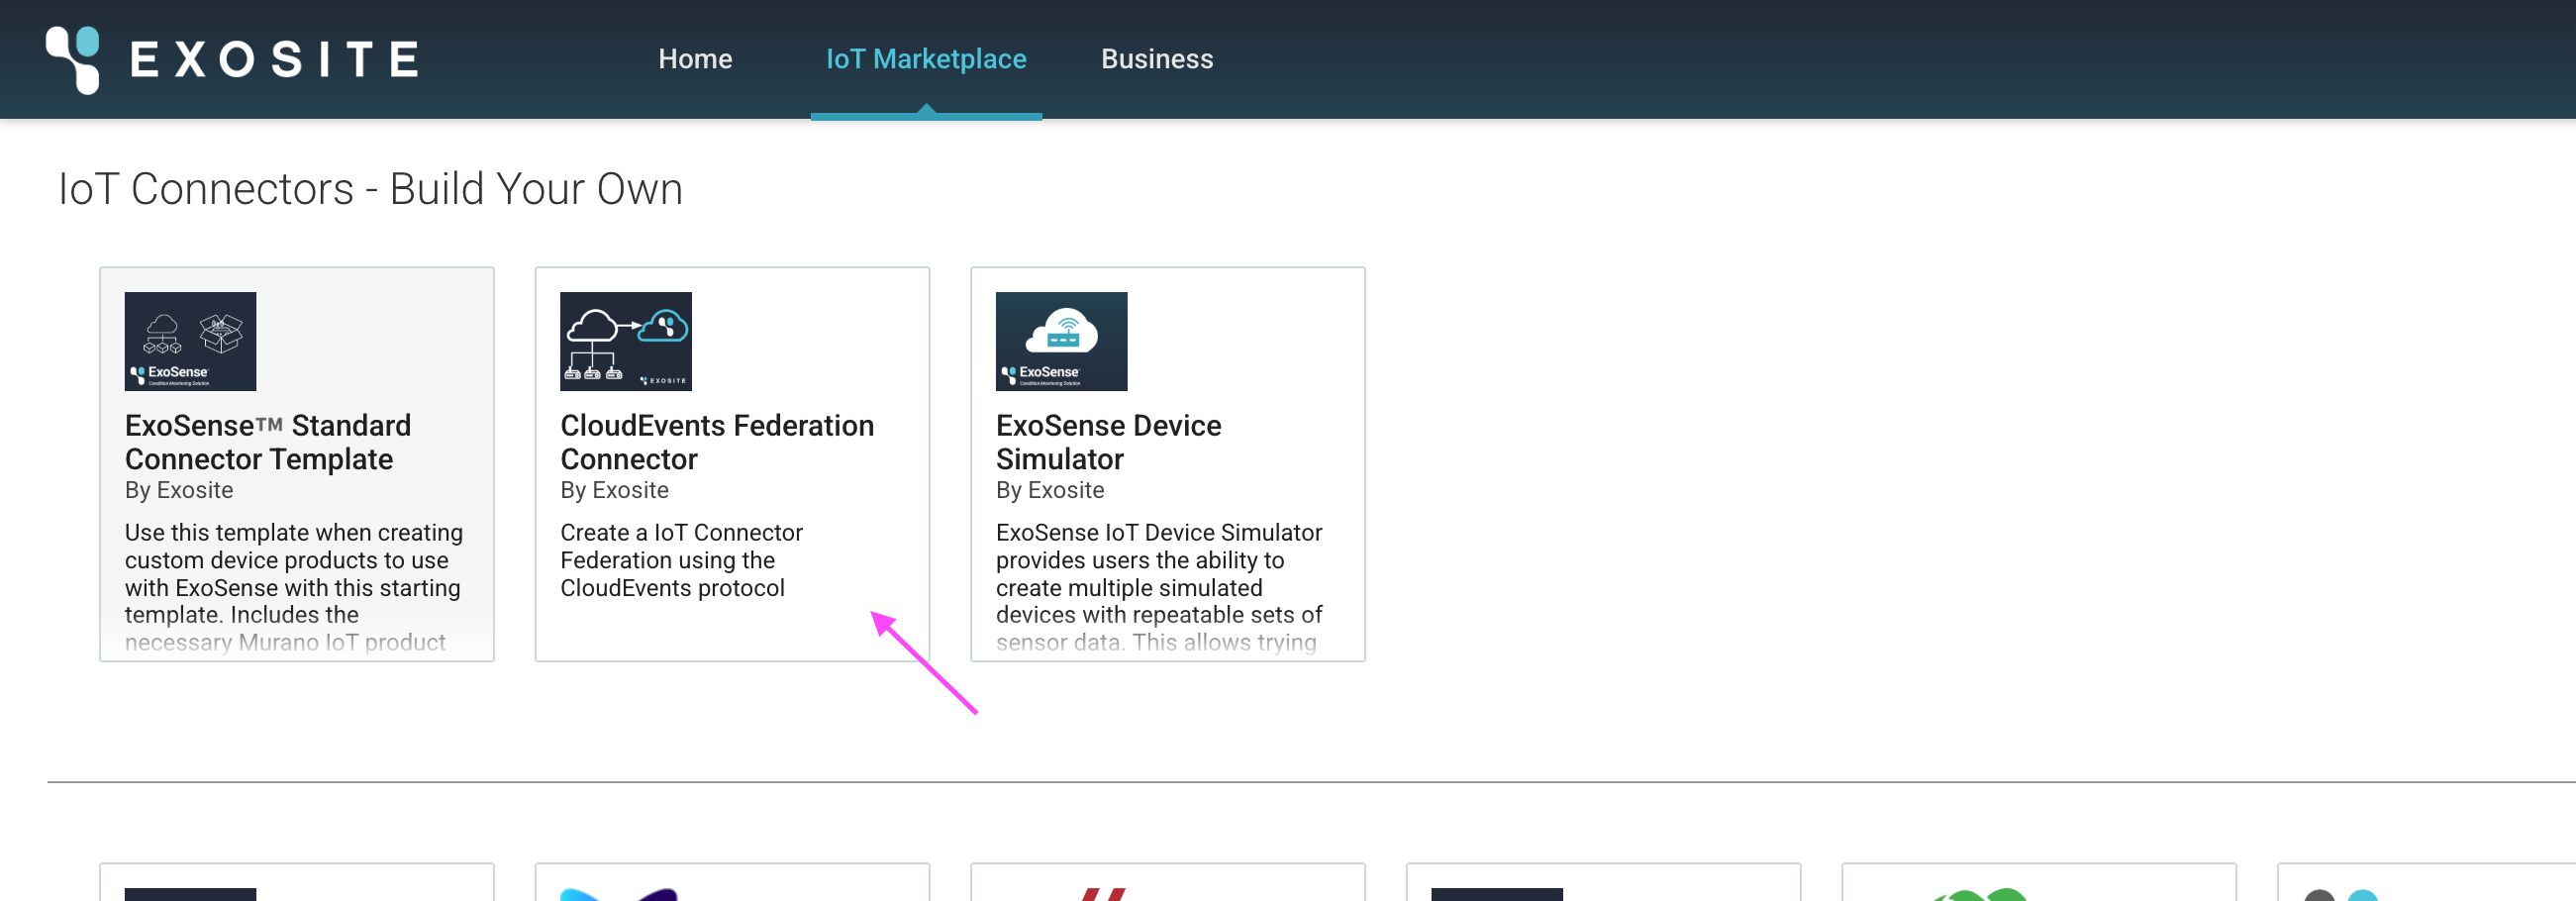Click the ExoSense Standard Connector Template icon
Image resolution: width=2576 pixels, height=901 pixels.
pos(190,341)
